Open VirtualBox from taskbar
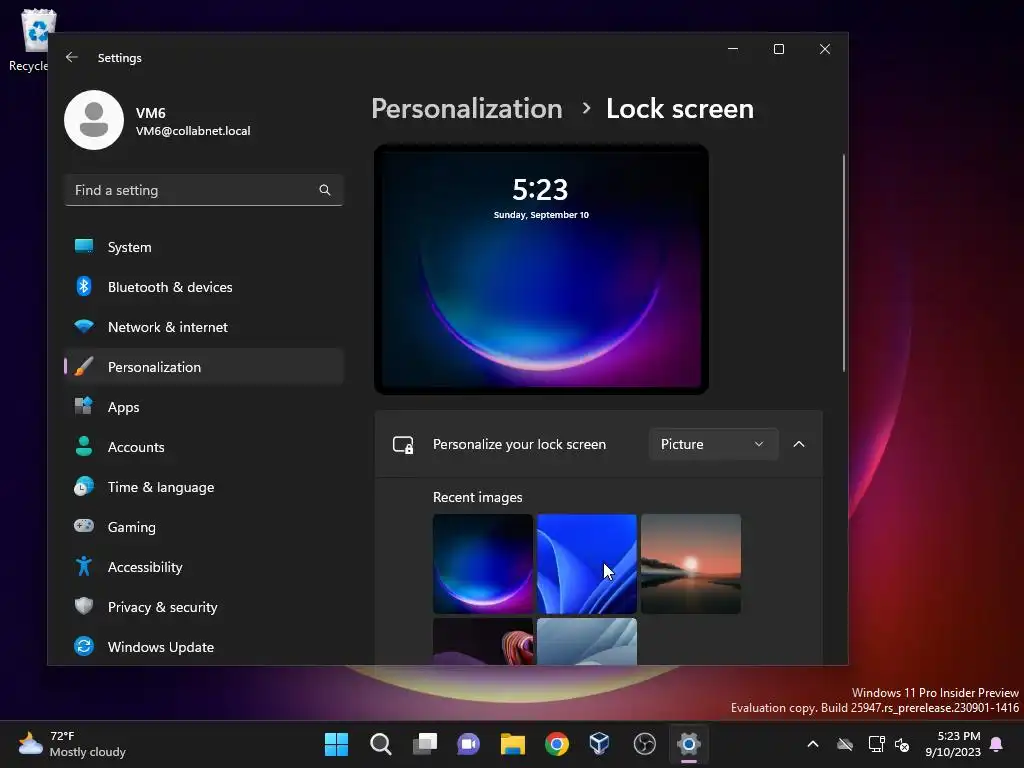 coord(600,744)
